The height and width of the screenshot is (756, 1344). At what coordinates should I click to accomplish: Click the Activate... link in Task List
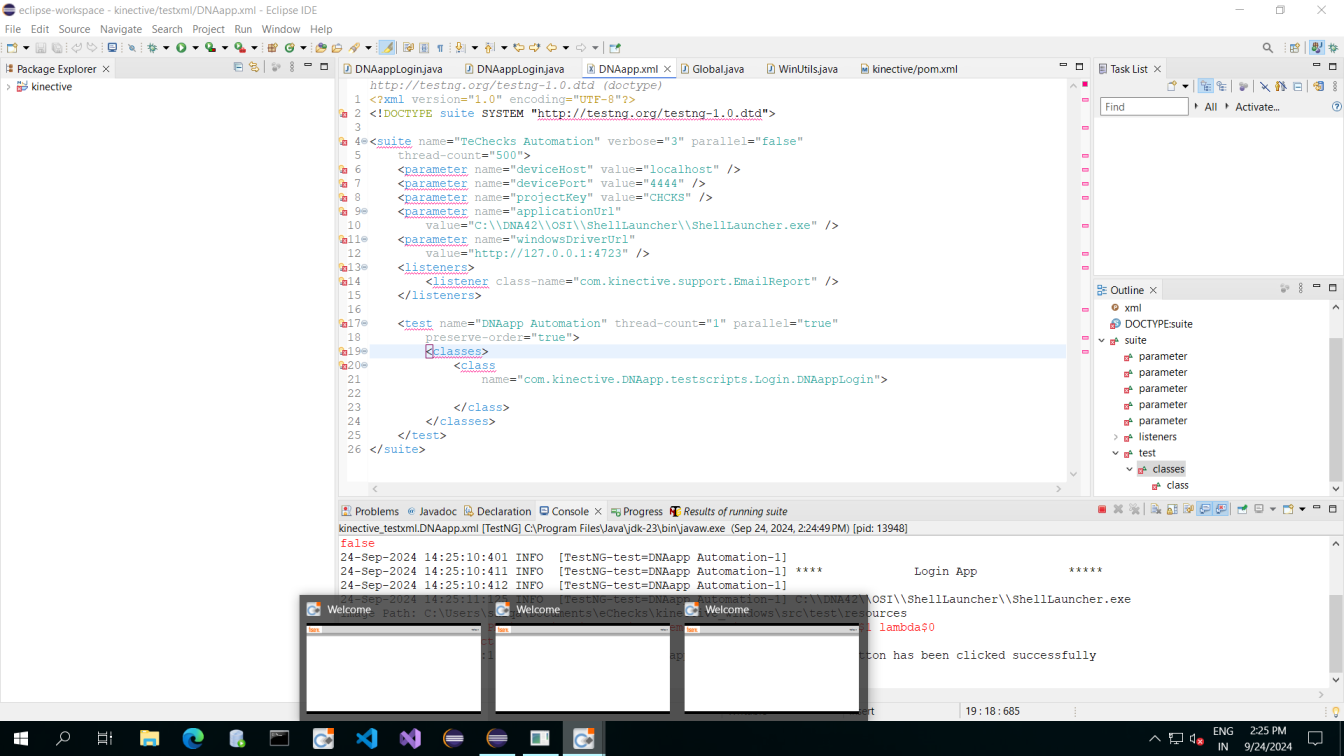[1257, 107]
